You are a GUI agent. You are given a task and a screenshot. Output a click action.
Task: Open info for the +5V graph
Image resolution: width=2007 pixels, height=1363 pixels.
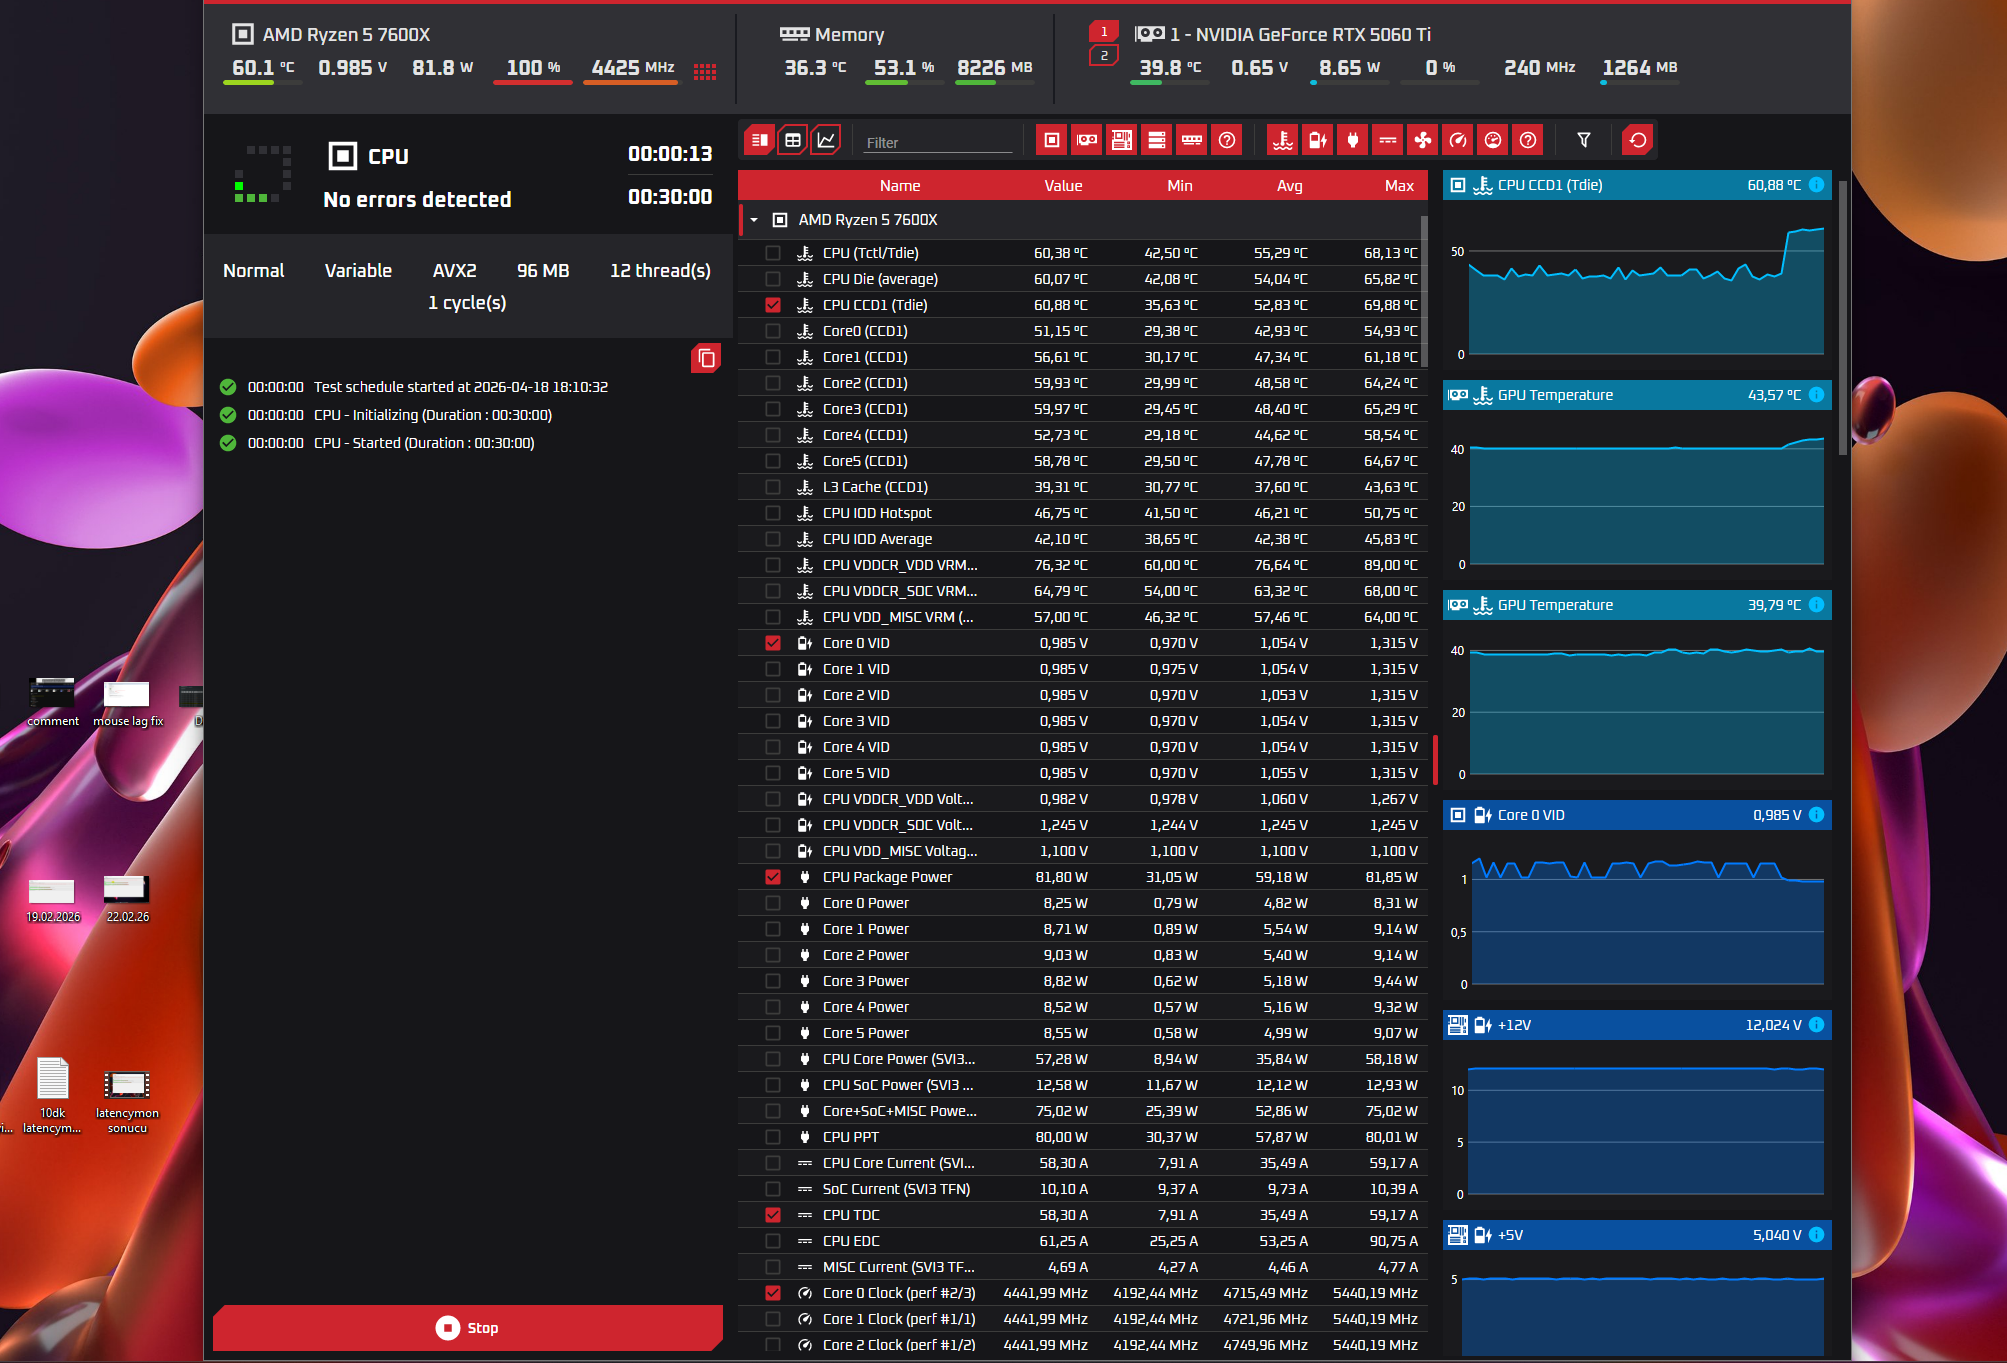coord(1816,1235)
